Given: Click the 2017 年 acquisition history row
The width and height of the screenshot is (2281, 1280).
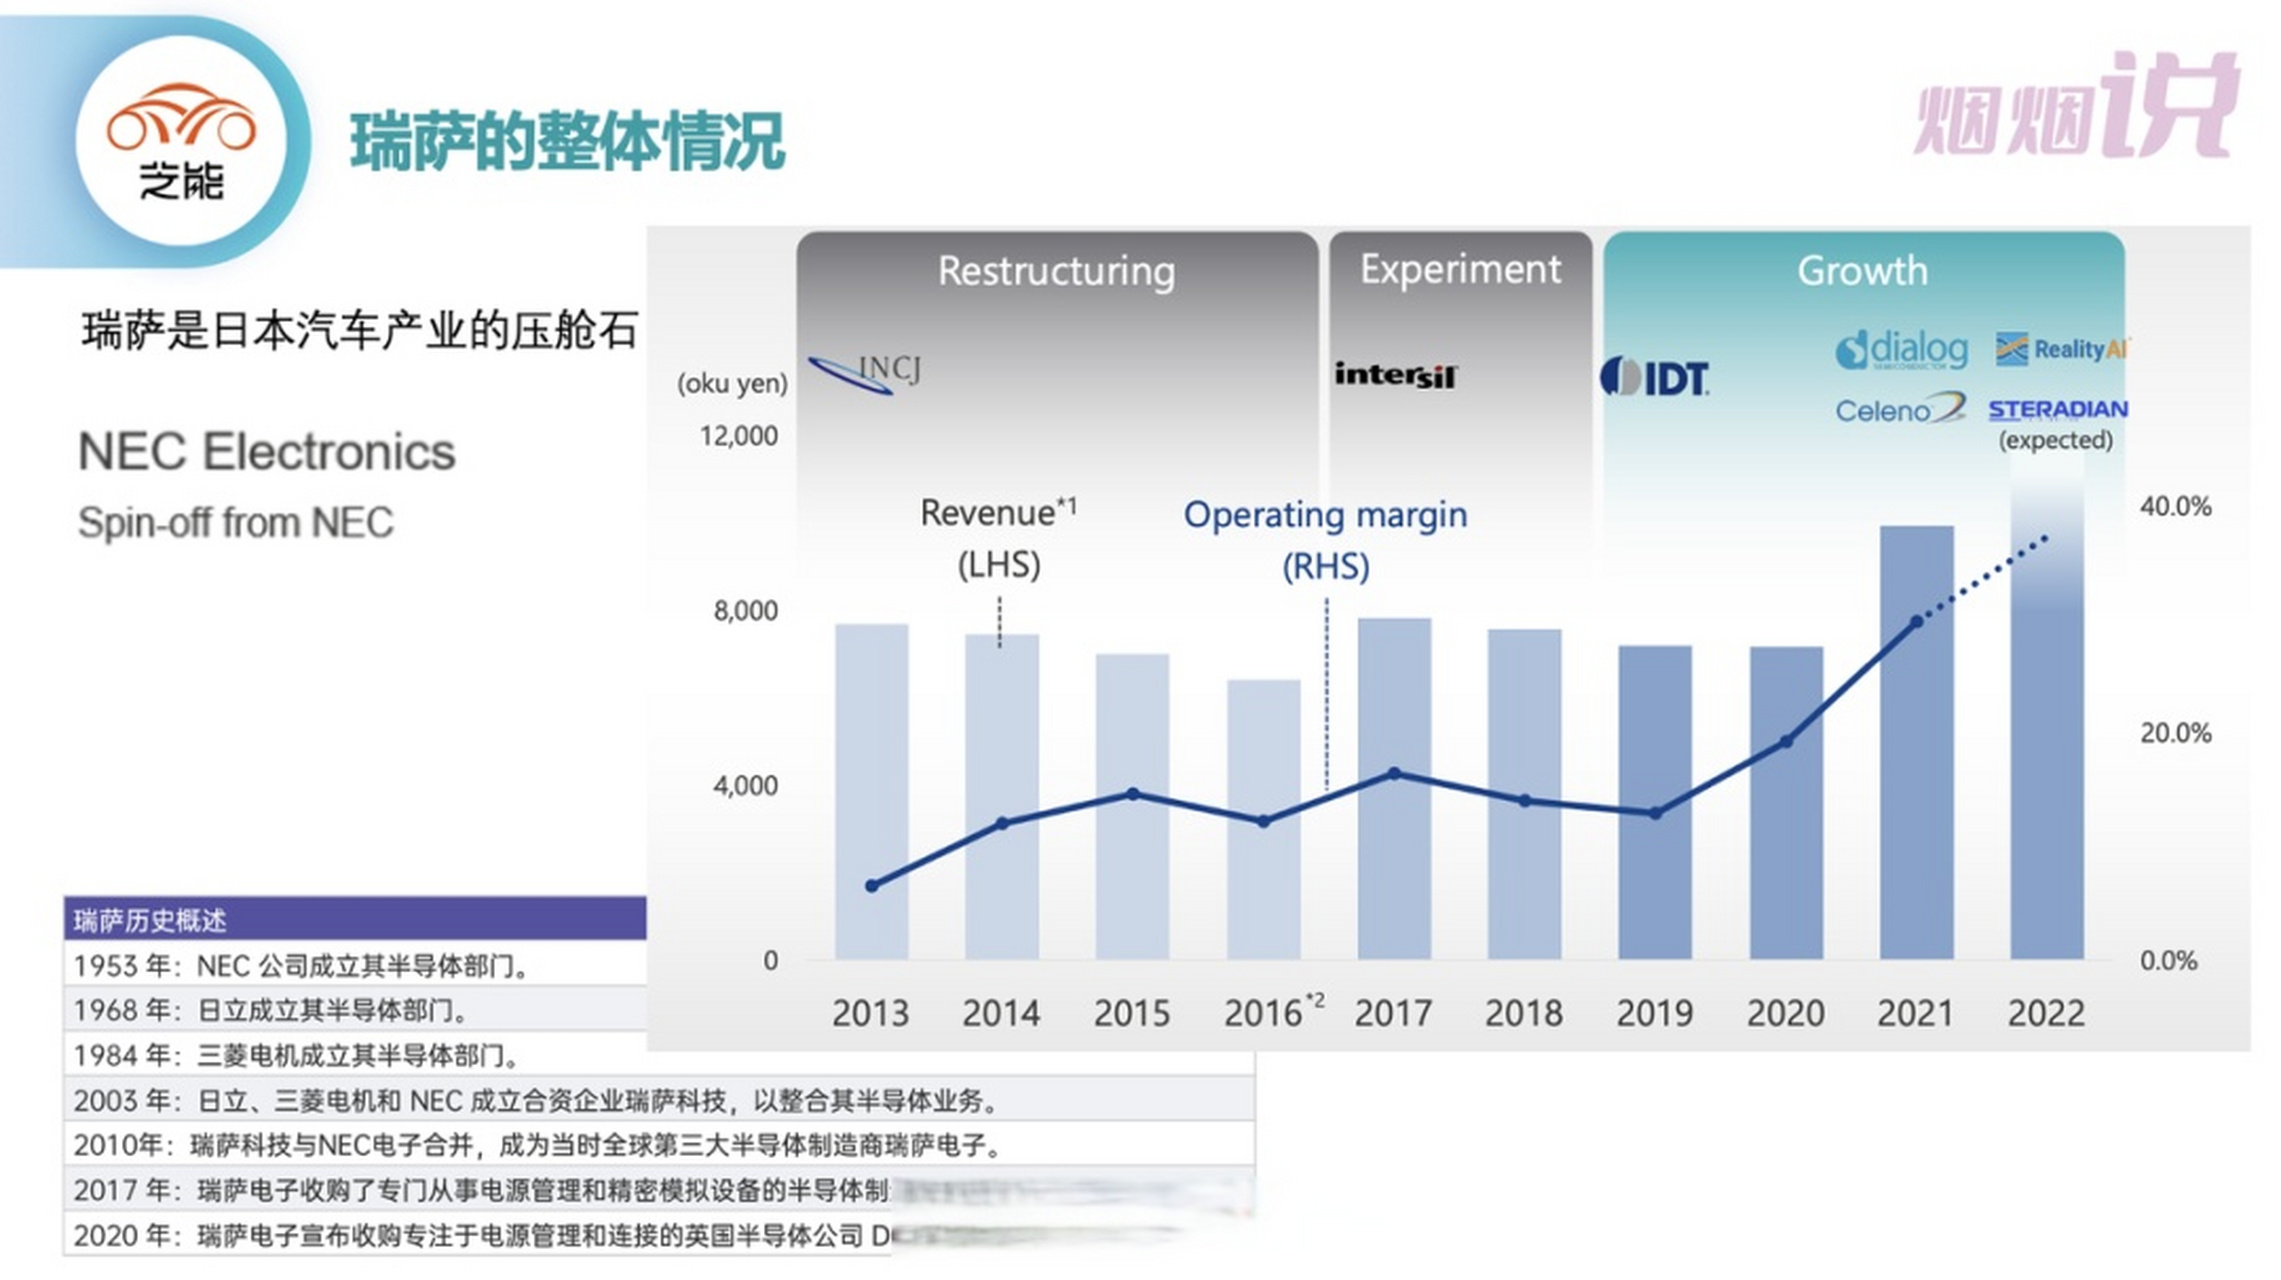Looking at the screenshot, I should point(659,1190).
